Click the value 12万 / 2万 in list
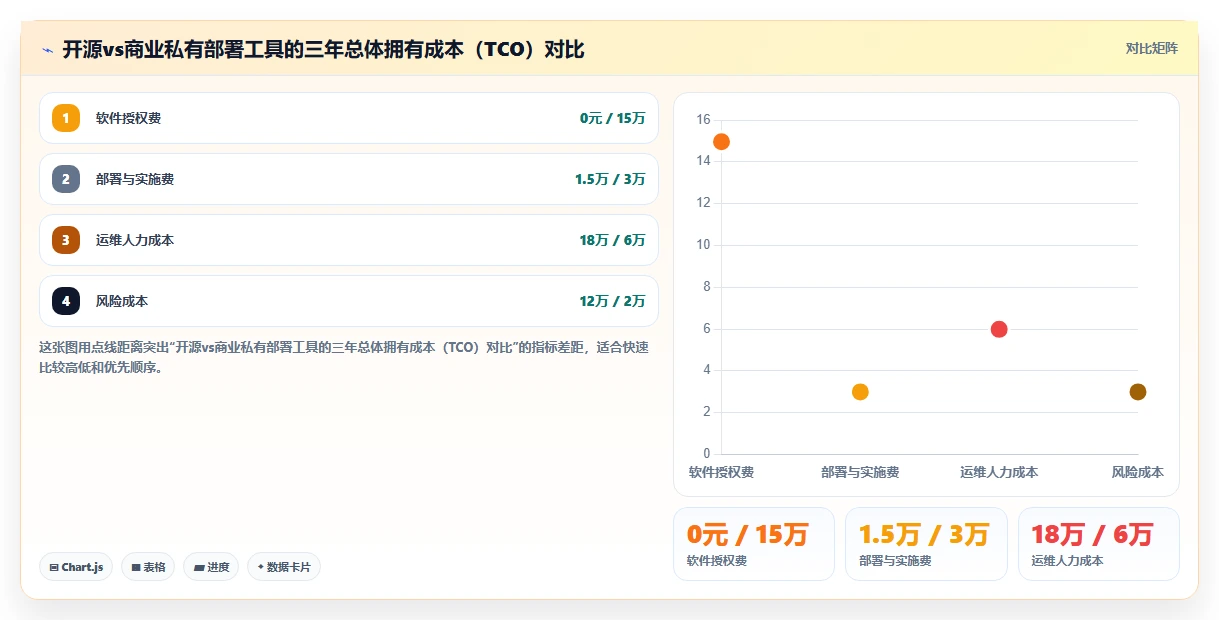Viewport: 1219px width, 620px height. click(x=613, y=301)
